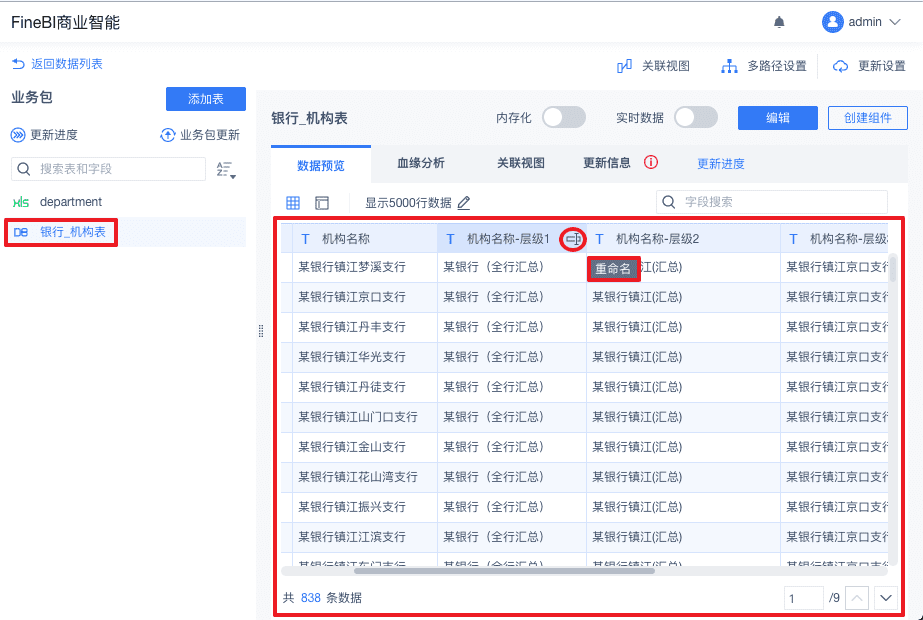Click the horizontal scrollbar of the table
923x620 pixels.
point(504,571)
